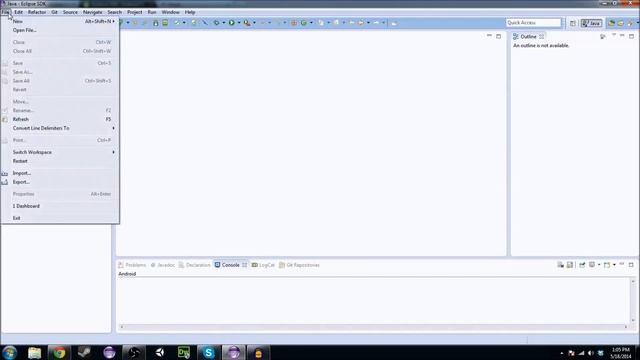Click the Windows Start button
Screen dimensions: 640x360
tap(9, 352)
